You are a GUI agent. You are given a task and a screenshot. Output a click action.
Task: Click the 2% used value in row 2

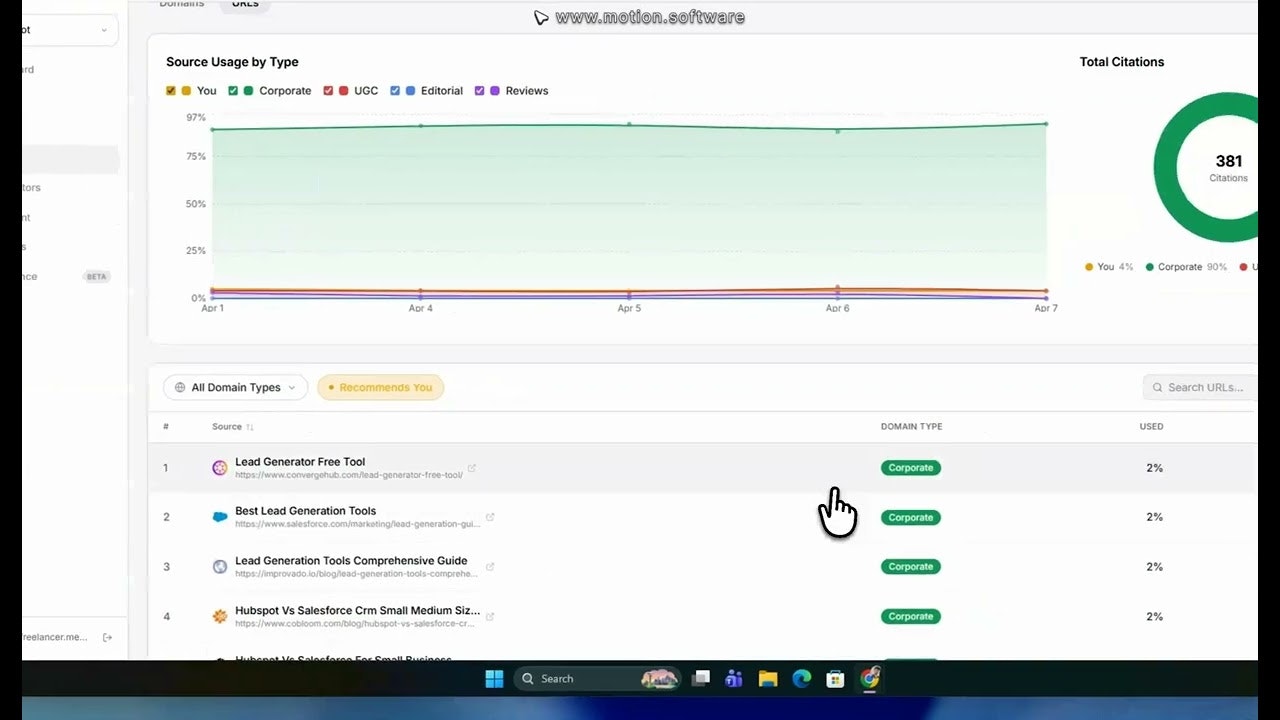pyautogui.click(x=1154, y=517)
